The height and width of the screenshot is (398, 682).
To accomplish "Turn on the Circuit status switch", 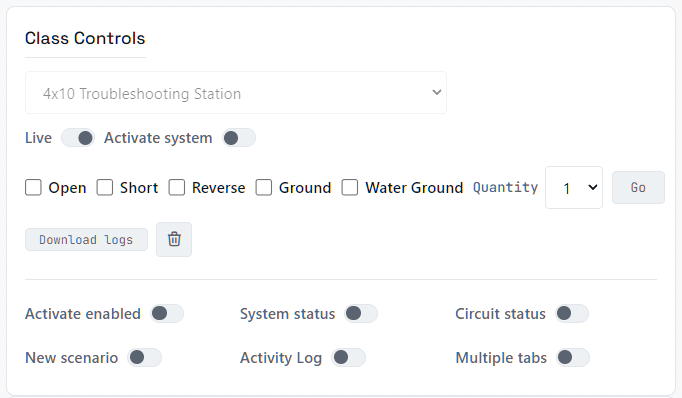I will (572, 314).
